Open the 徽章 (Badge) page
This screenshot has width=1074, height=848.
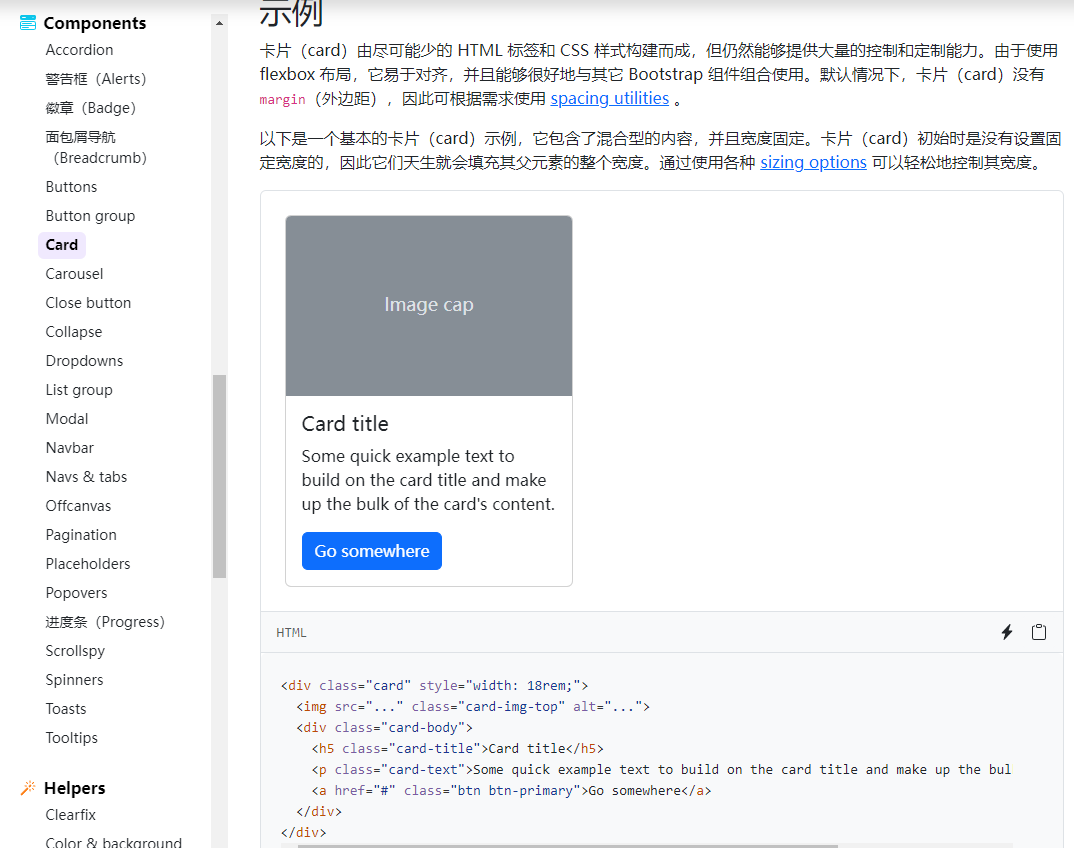(x=90, y=108)
